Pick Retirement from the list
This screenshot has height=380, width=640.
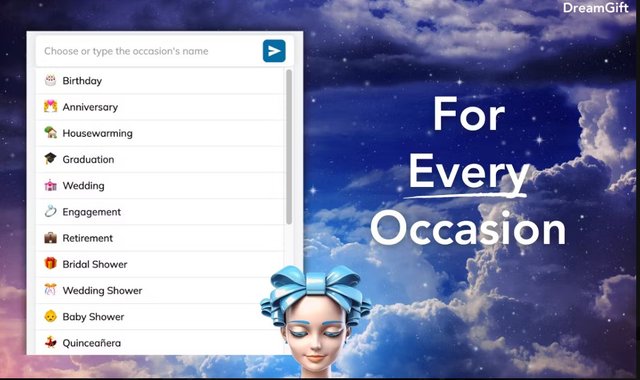click(x=160, y=238)
